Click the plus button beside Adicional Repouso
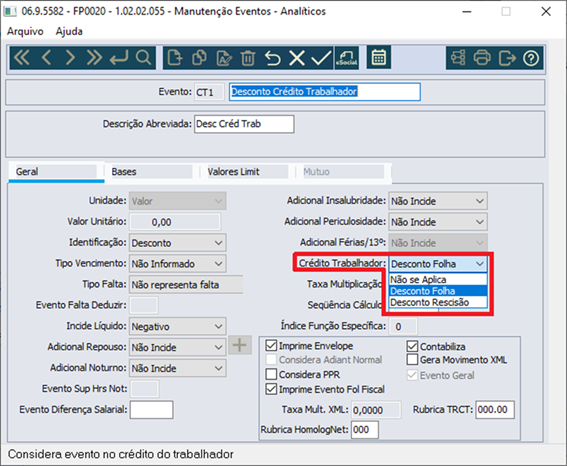 240,345
